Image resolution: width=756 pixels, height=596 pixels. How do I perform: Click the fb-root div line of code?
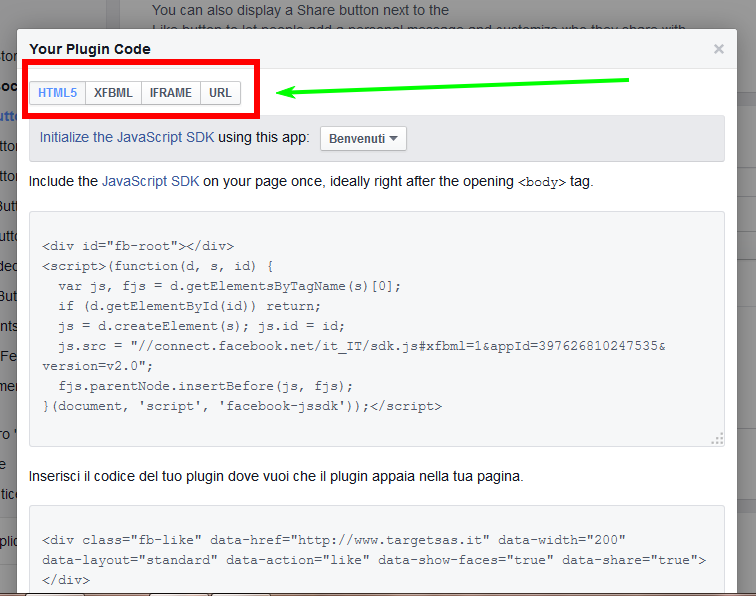(x=137, y=246)
